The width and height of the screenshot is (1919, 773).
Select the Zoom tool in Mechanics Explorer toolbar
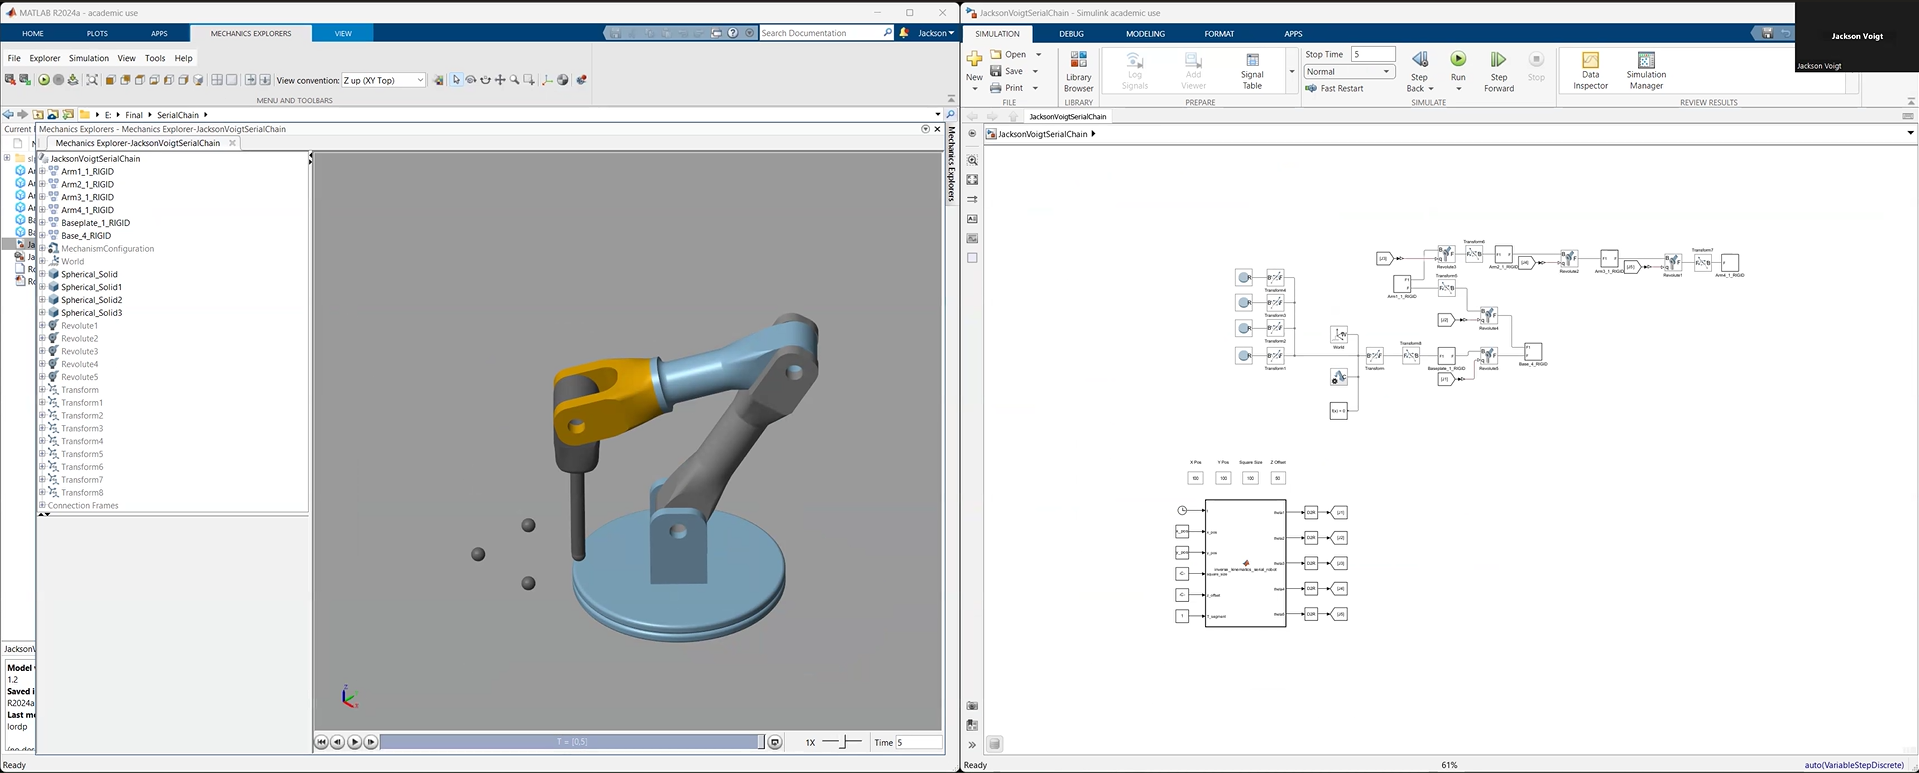(515, 80)
